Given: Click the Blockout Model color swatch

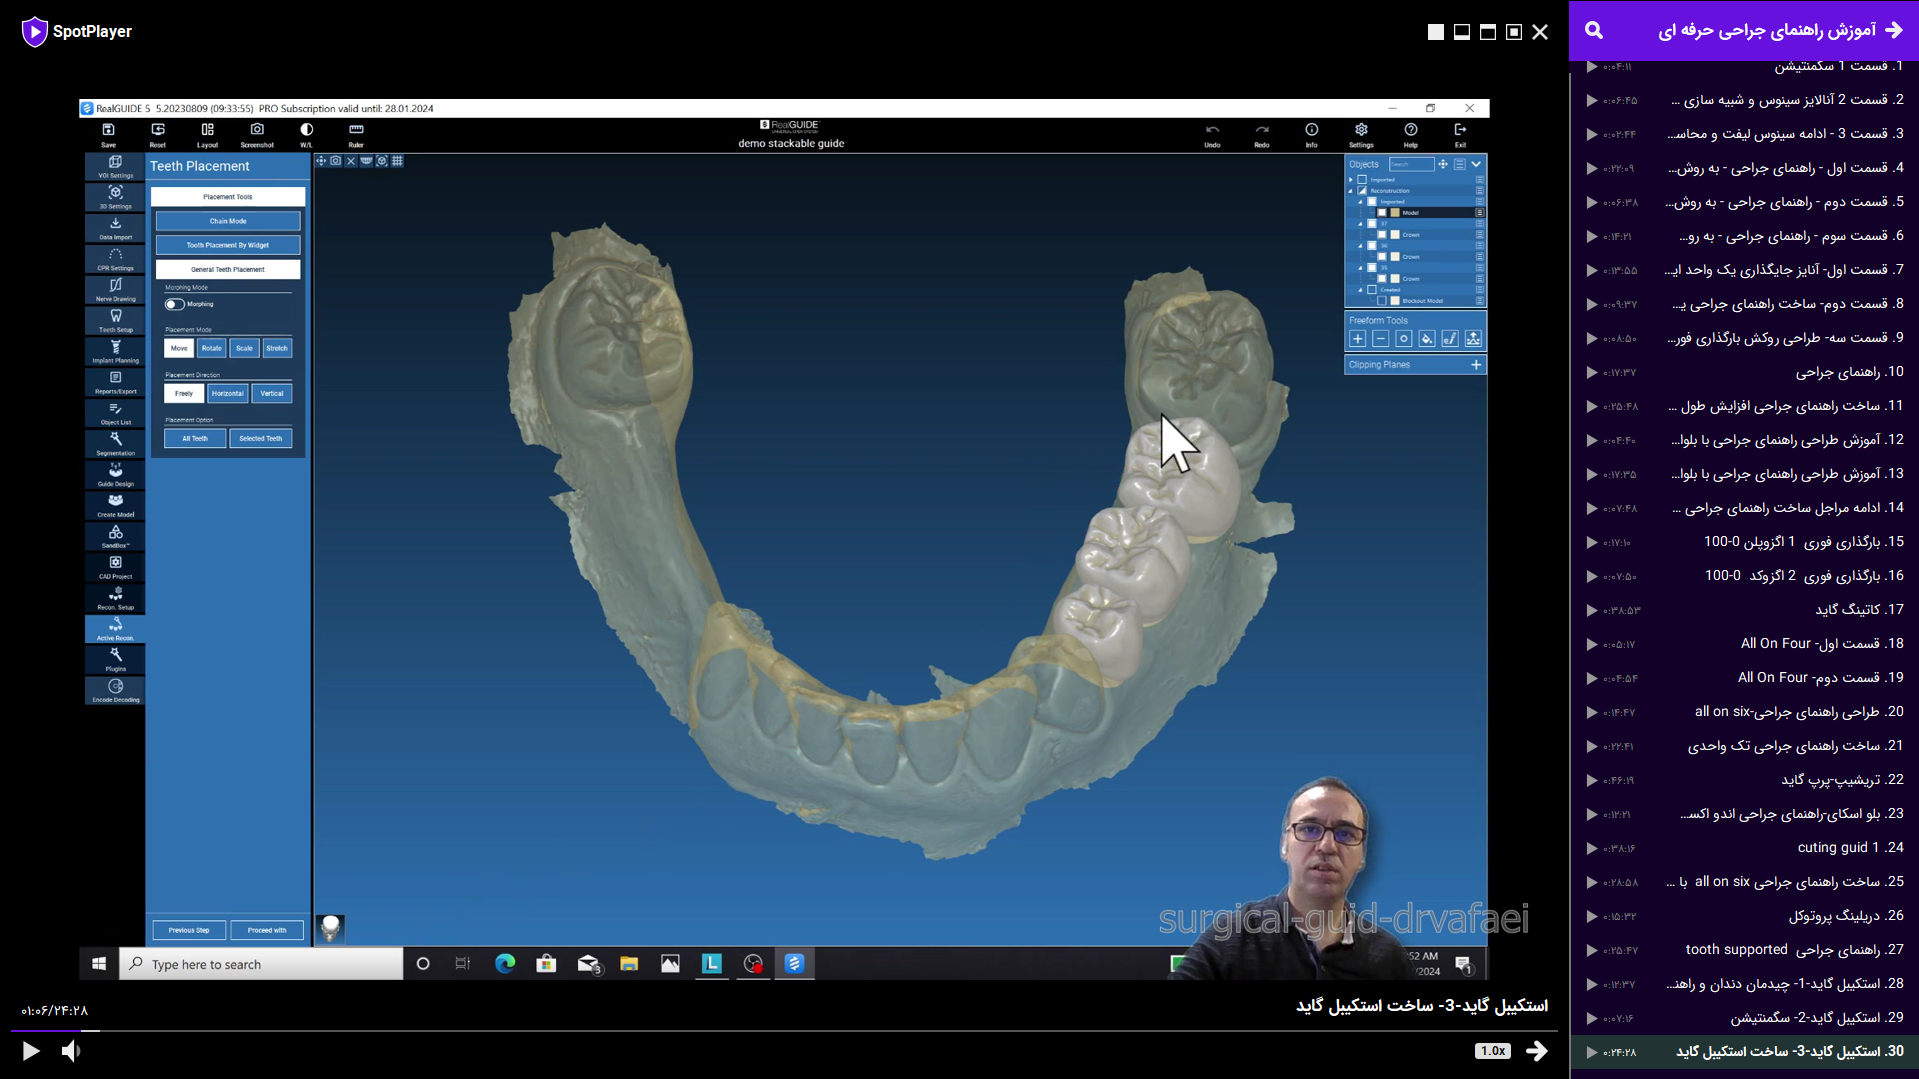Looking at the screenshot, I should coord(1395,301).
